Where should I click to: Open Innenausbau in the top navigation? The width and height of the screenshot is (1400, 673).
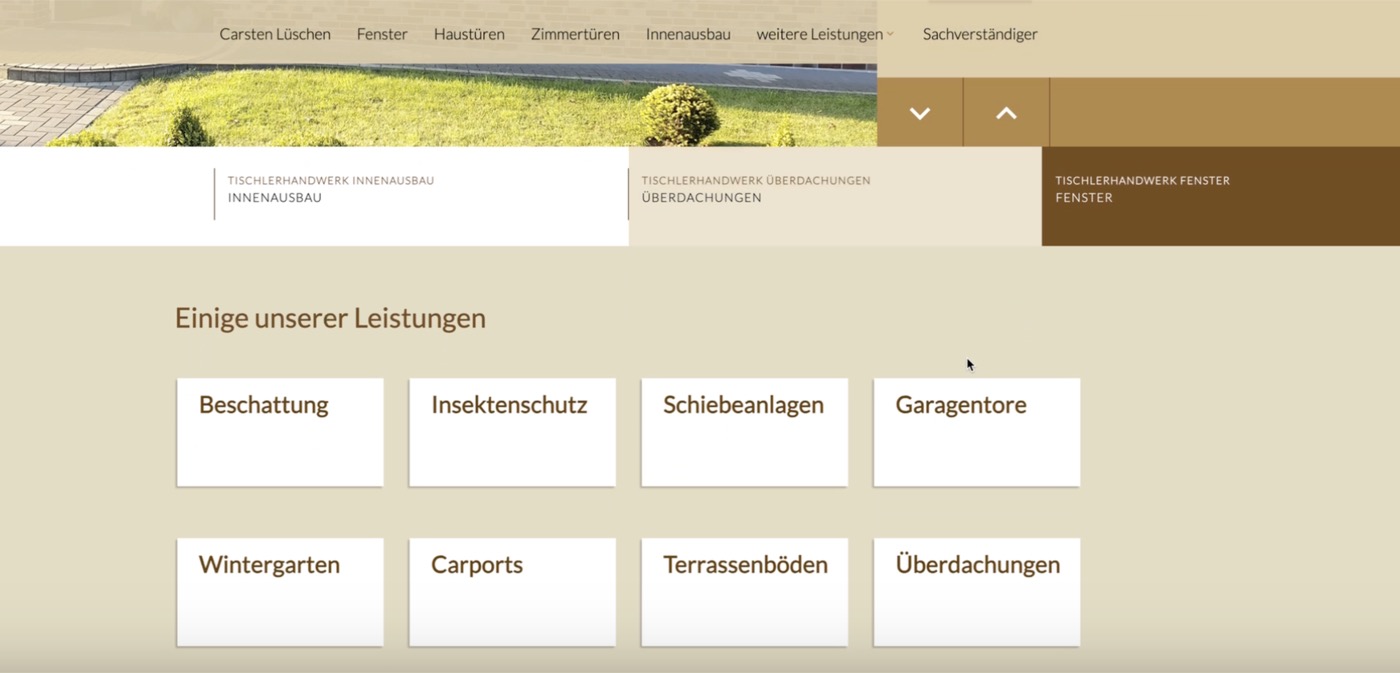[688, 34]
